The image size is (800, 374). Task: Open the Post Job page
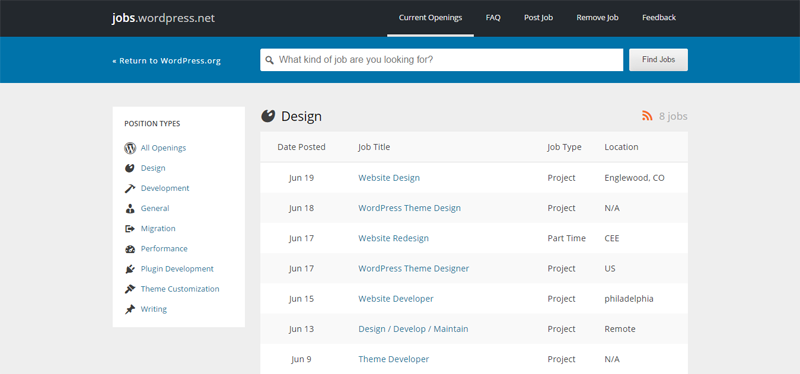click(x=538, y=17)
